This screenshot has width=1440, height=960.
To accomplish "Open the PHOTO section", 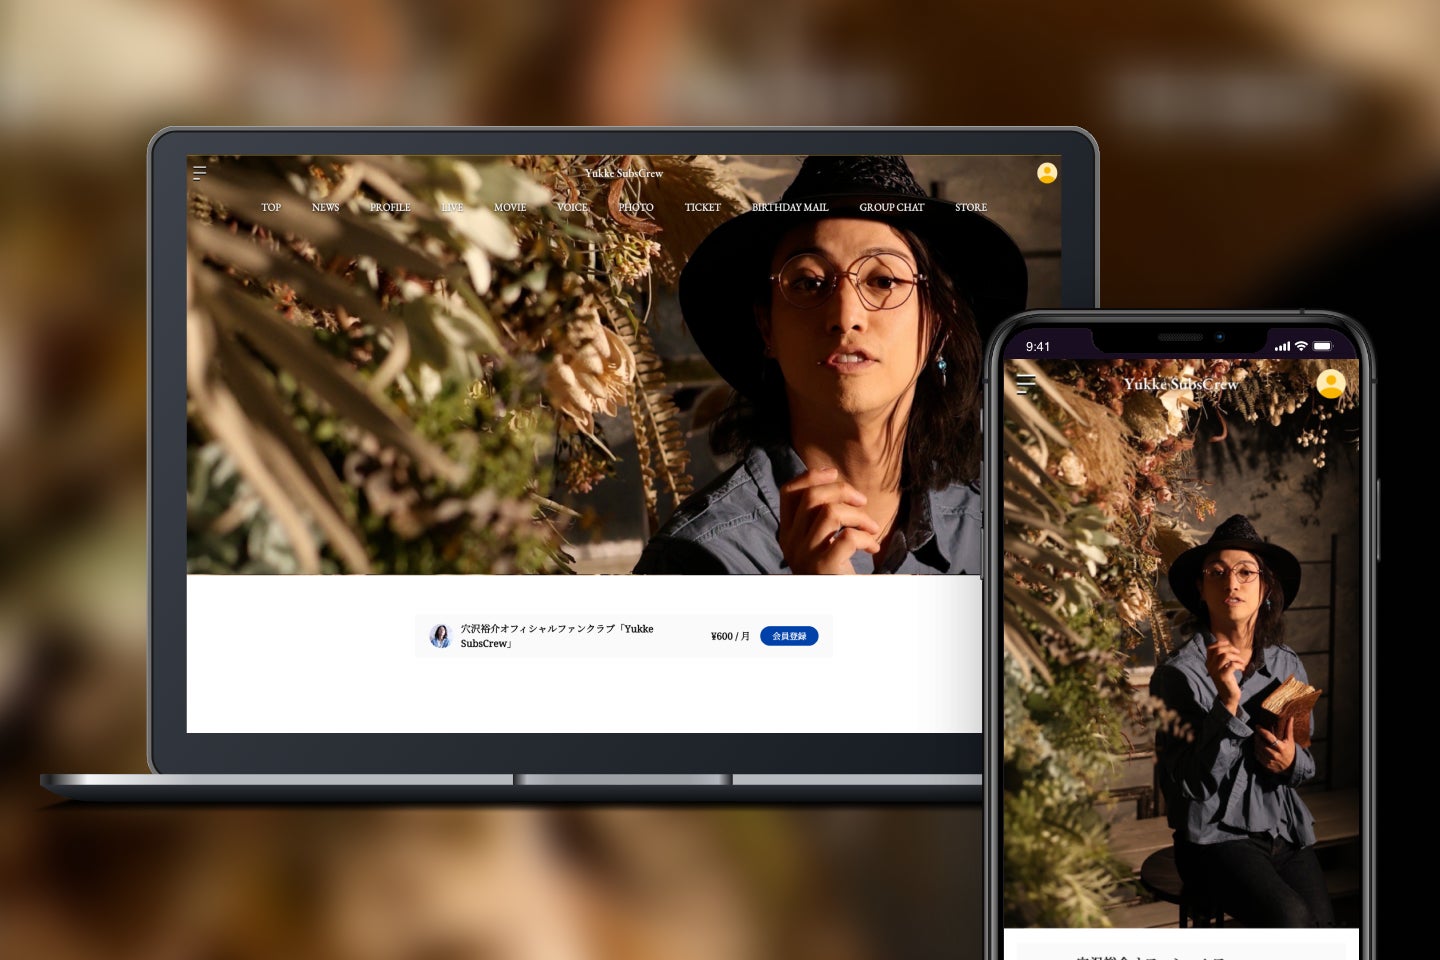I will pyautogui.click(x=636, y=208).
